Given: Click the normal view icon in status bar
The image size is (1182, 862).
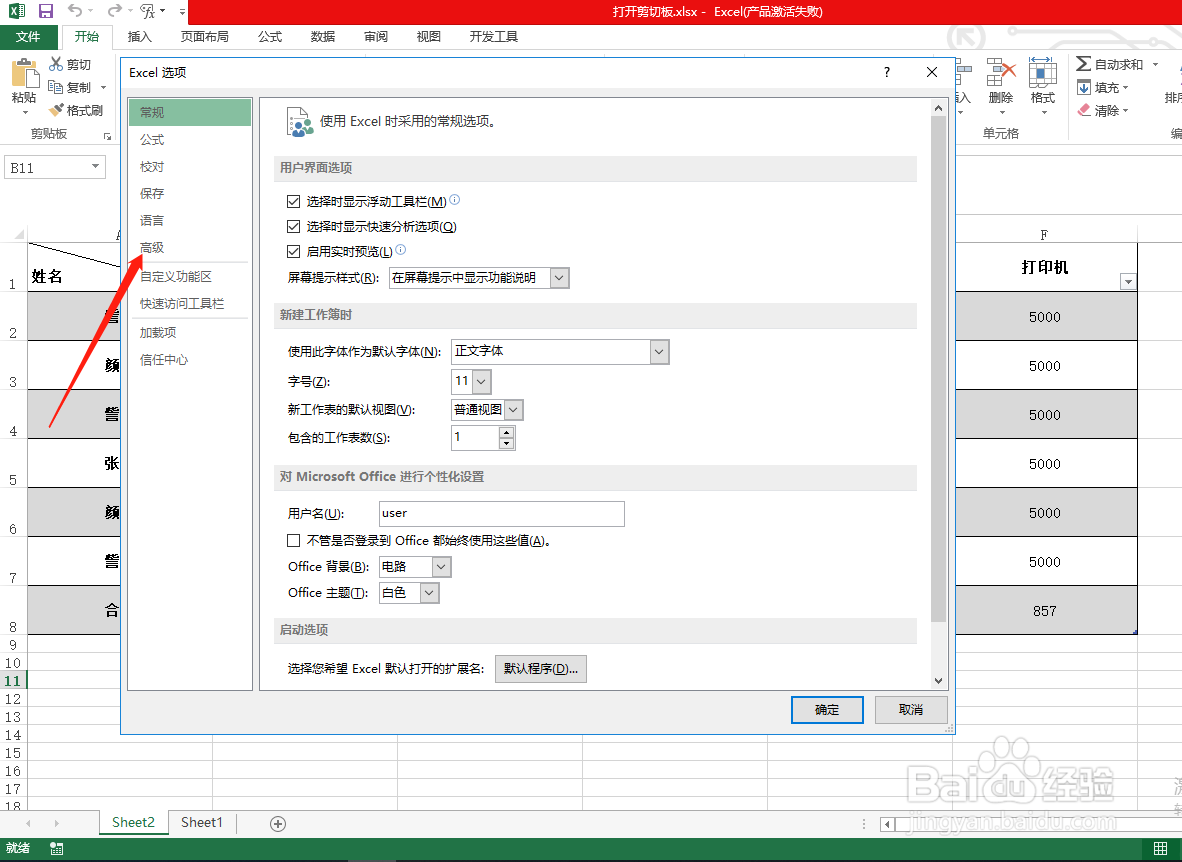Looking at the screenshot, I should [1161, 848].
